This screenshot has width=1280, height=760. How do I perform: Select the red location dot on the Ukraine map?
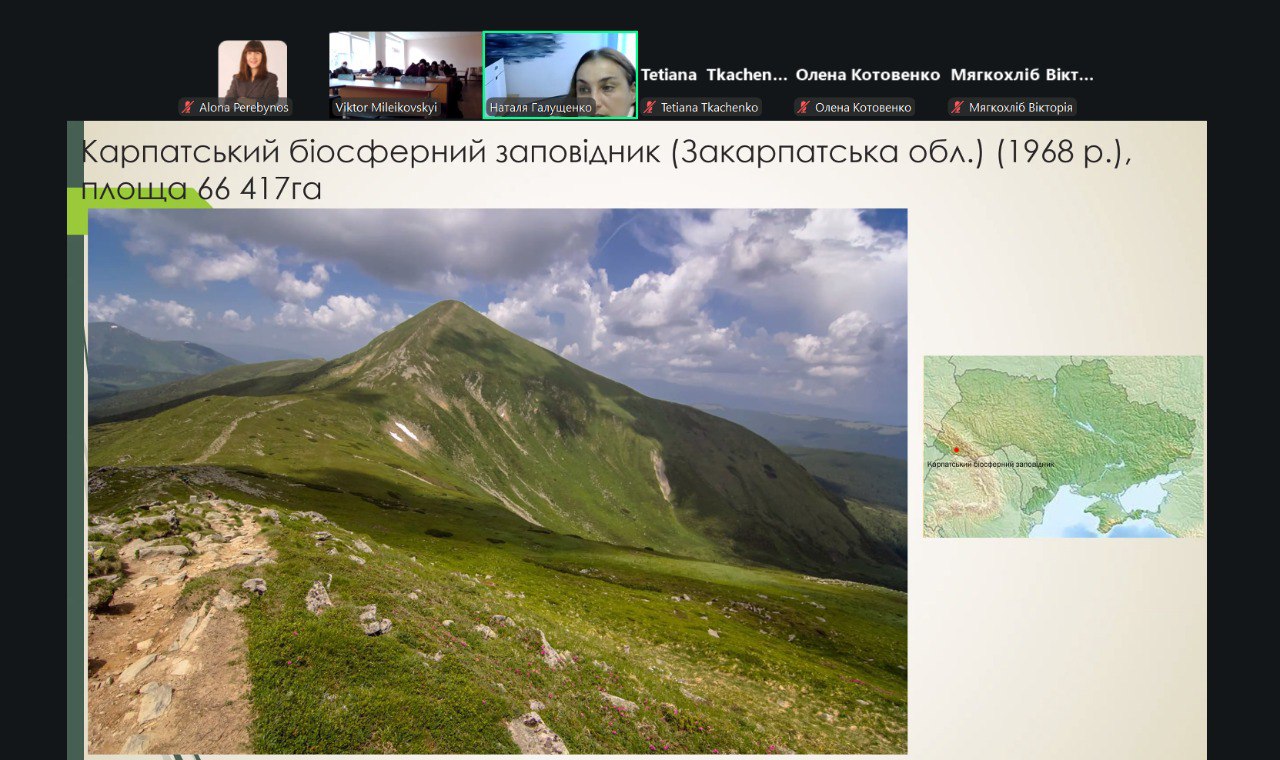[956, 450]
